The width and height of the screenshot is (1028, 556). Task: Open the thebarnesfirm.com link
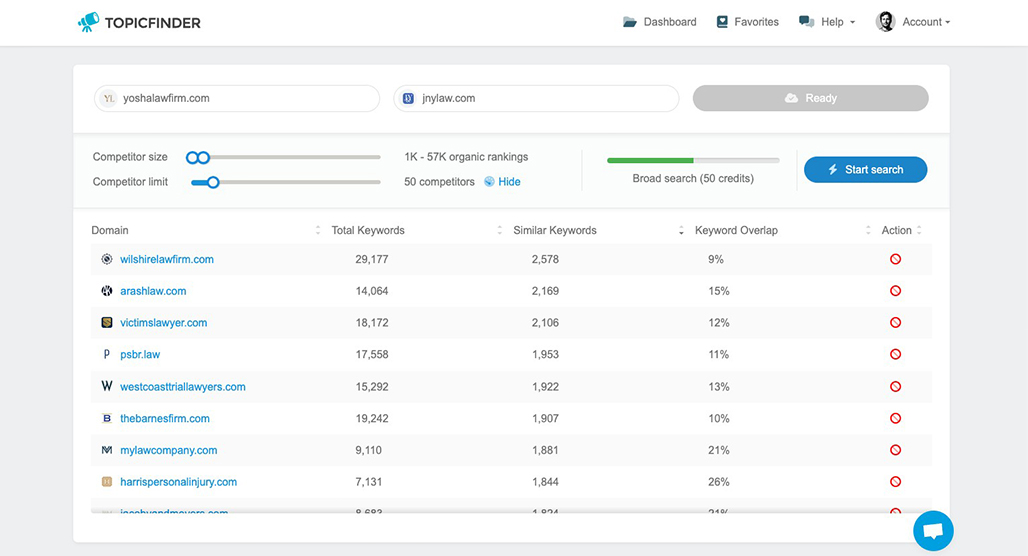(x=165, y=418)
